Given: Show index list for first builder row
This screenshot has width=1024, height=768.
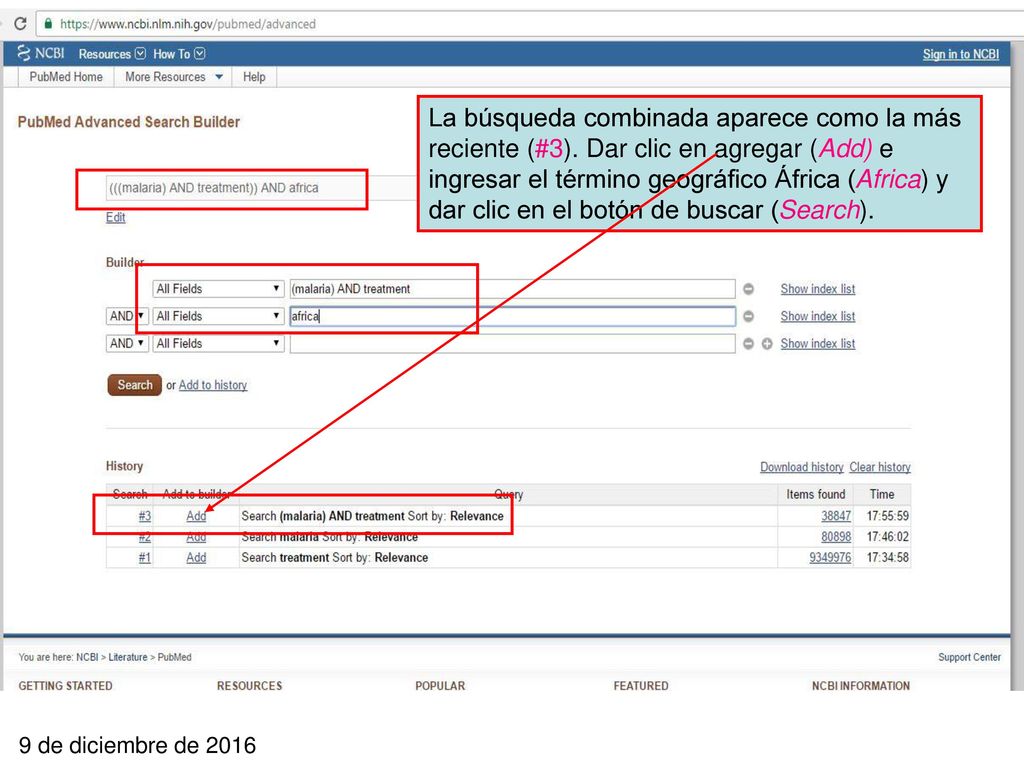Looking at the screenshot, I should (818, 289).
